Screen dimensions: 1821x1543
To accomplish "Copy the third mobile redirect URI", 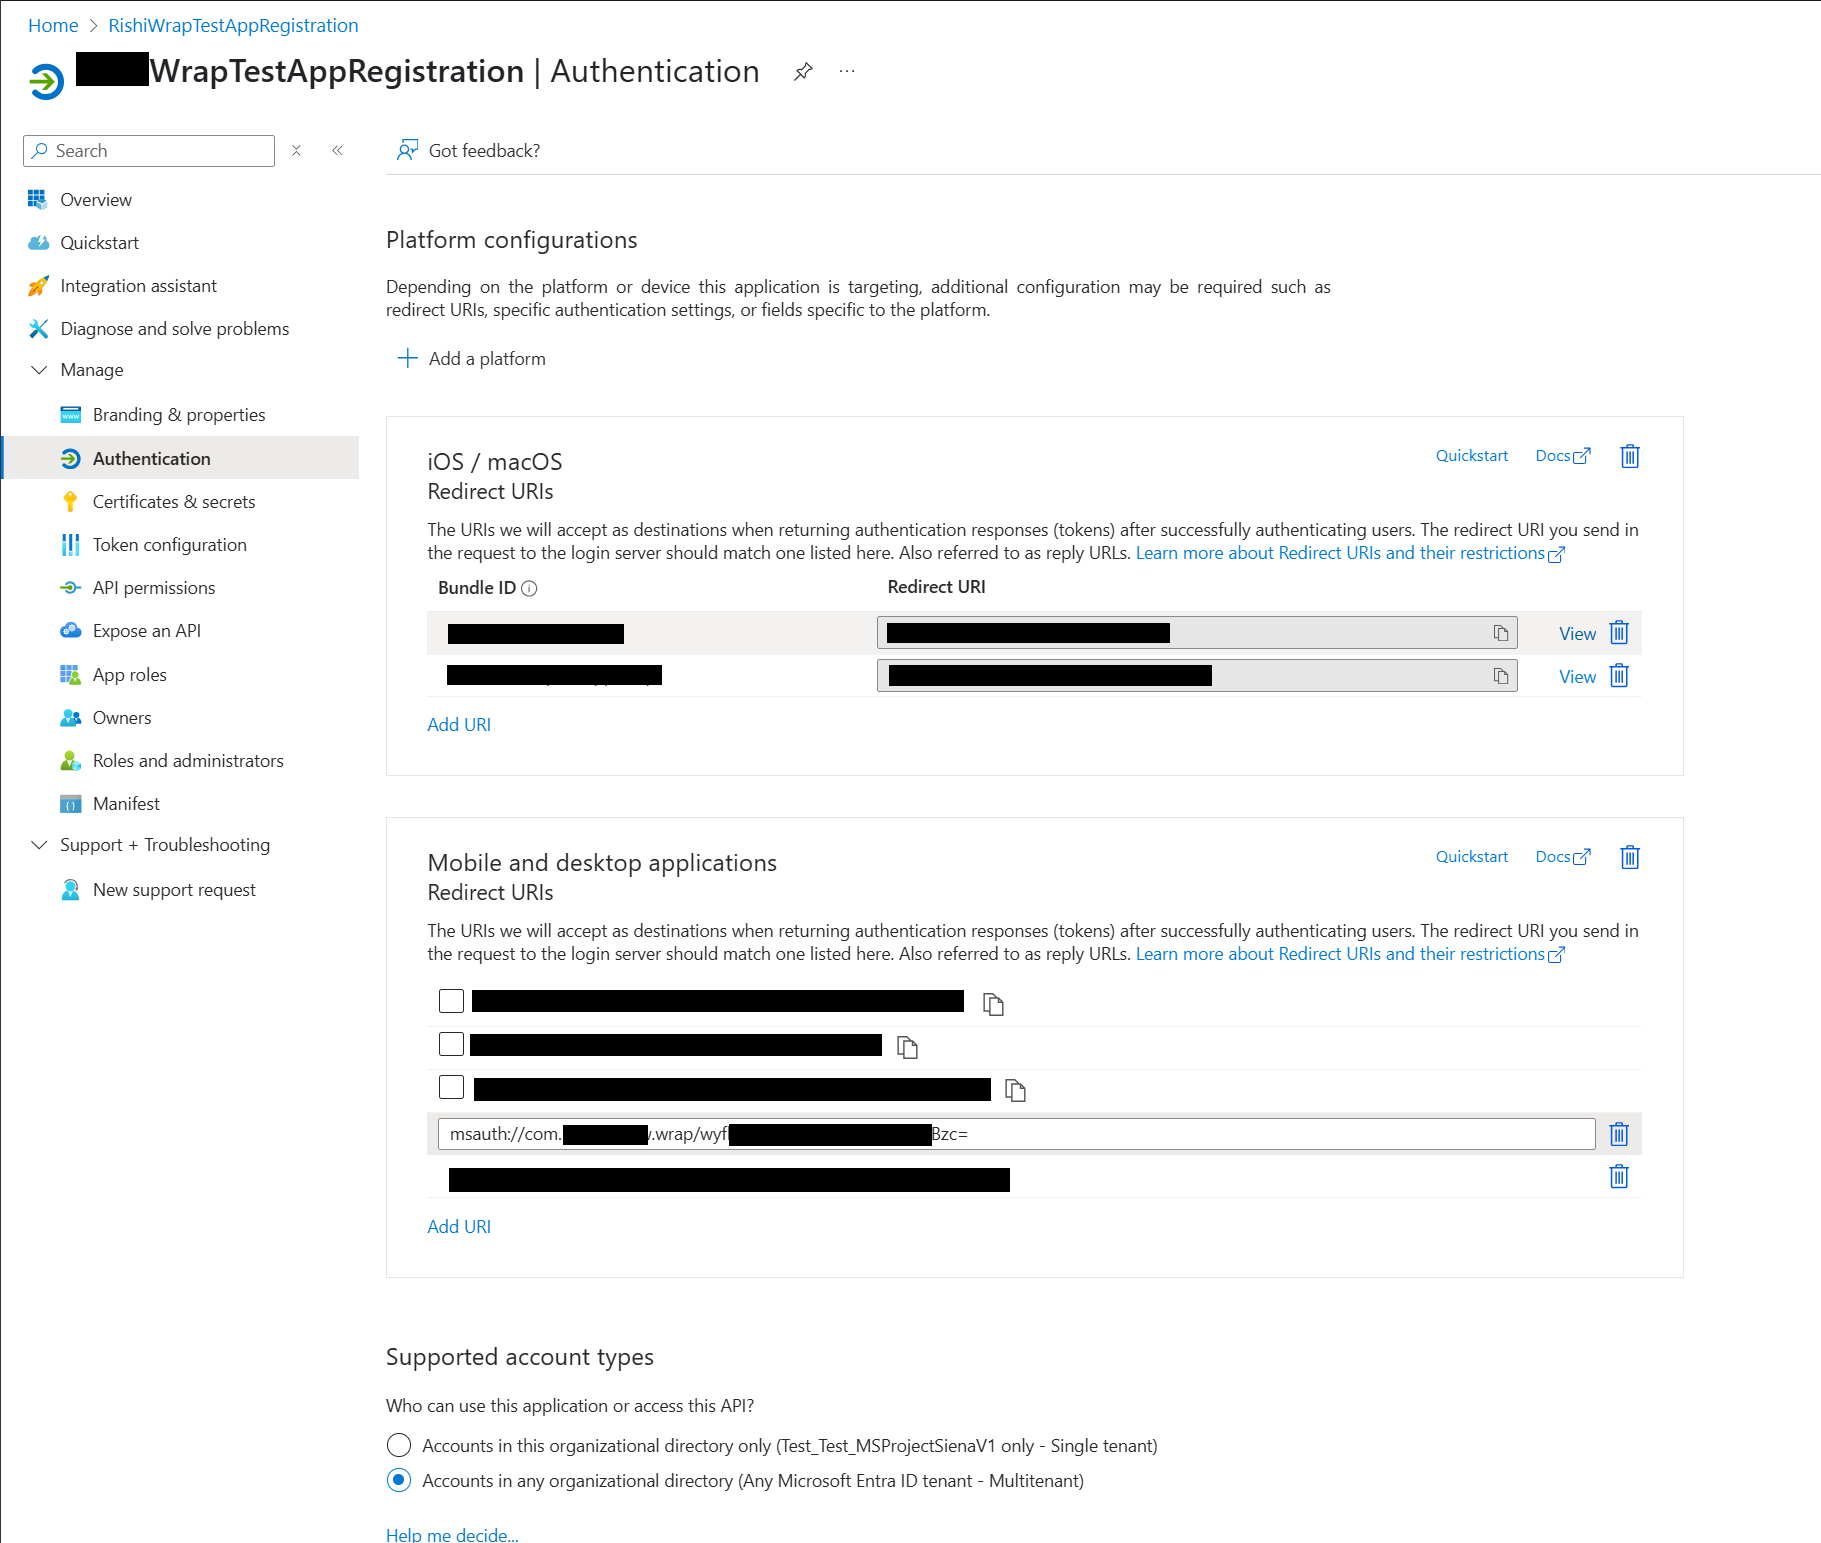I will click(x=1015, y=1089).
